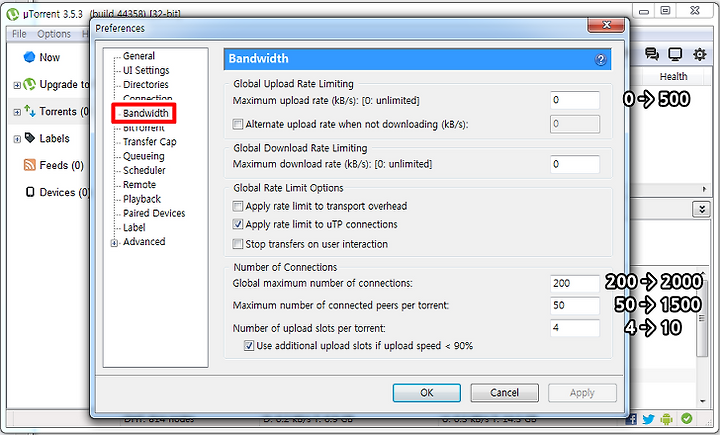Click the Torrents arrows icon in sidebar
The height and width of the screenshot is (435, 720).
click(29, 111)
